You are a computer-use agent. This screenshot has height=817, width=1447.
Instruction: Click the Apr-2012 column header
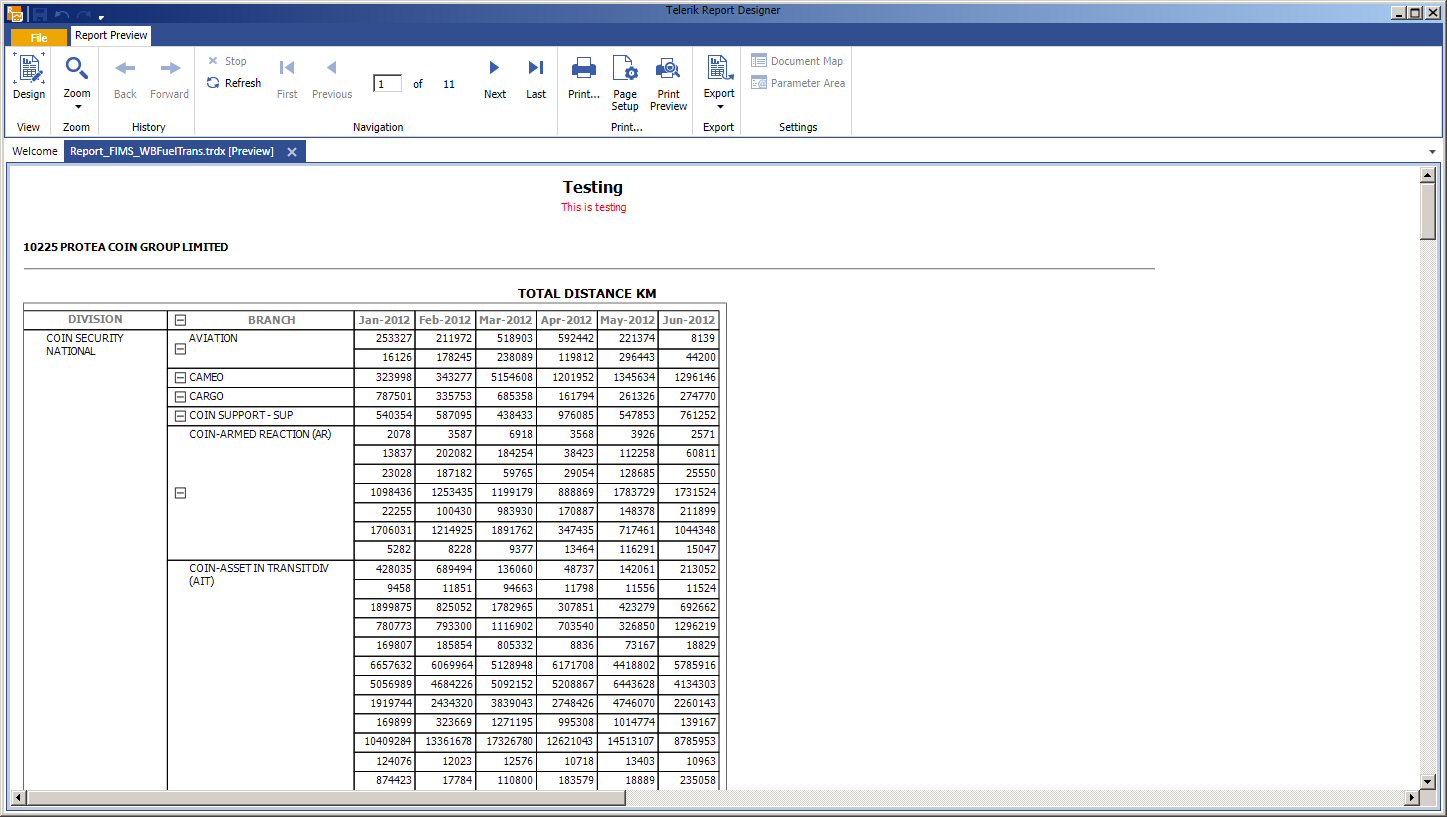tap(567, 320)
